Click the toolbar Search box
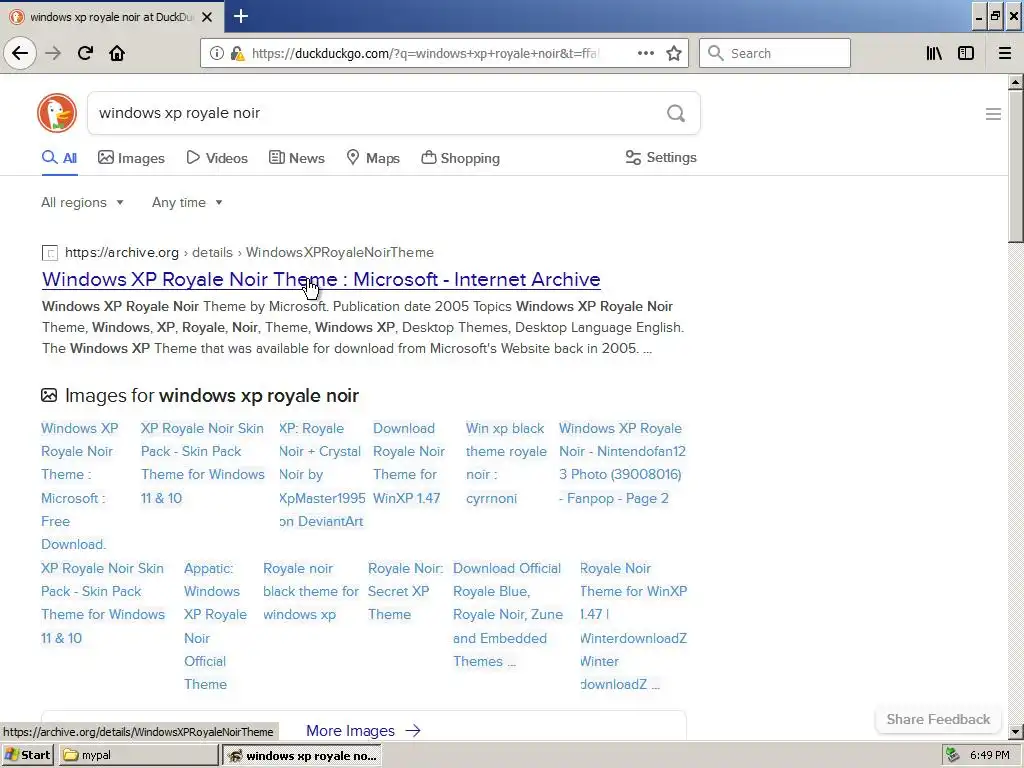This screenshot has height=768, width=1024. (x=775, y=53)
